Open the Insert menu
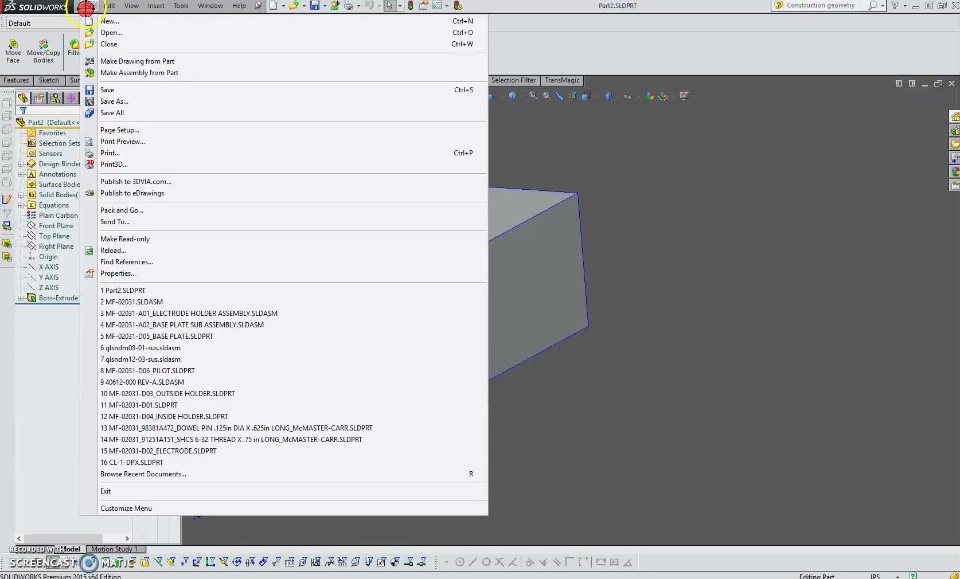The height and width of the screenshot is (579, 960). pos(156,6)
